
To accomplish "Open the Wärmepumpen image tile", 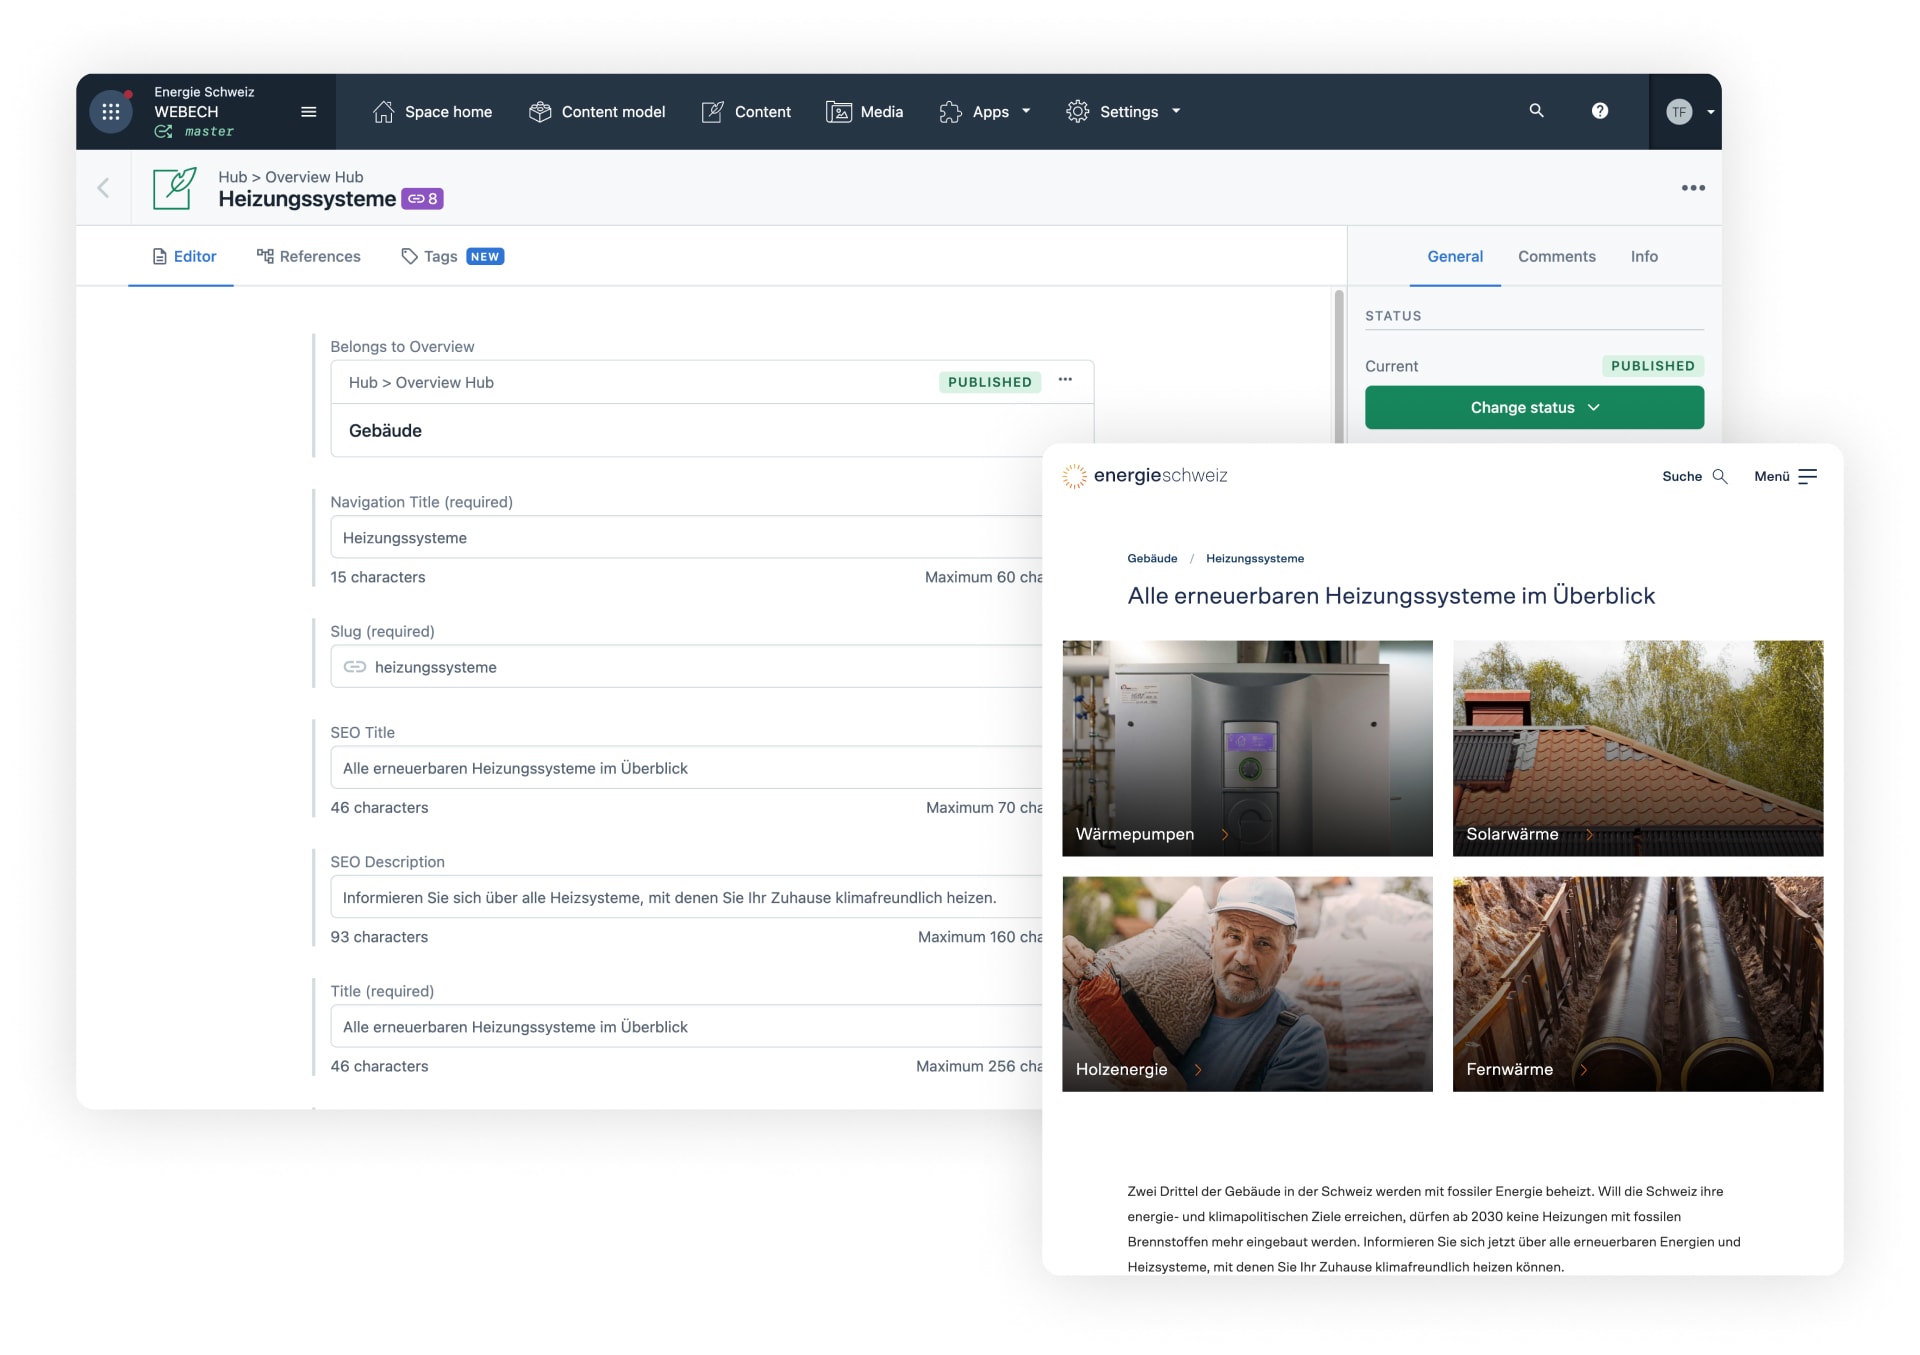I will [1246, 748].
